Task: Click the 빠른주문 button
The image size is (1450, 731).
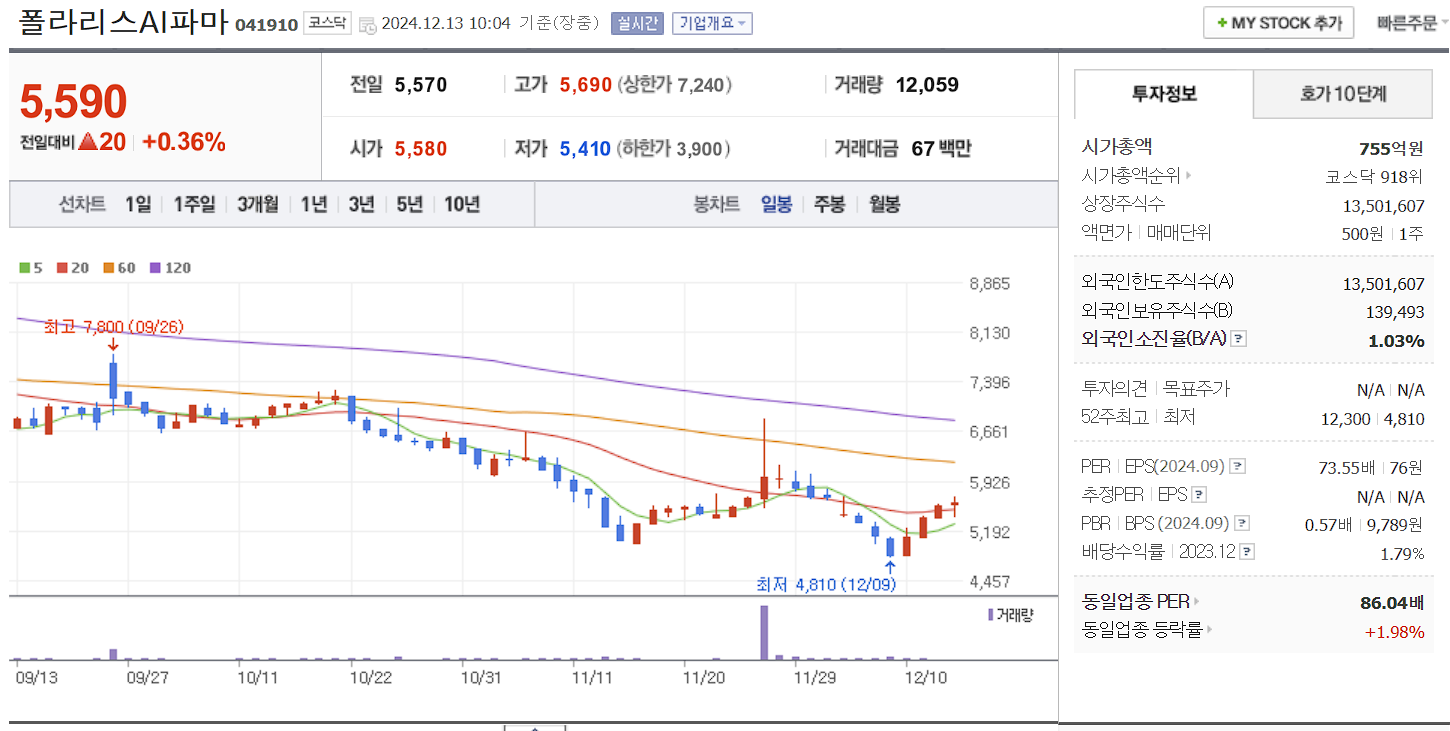Action: tap(1408, 22)
